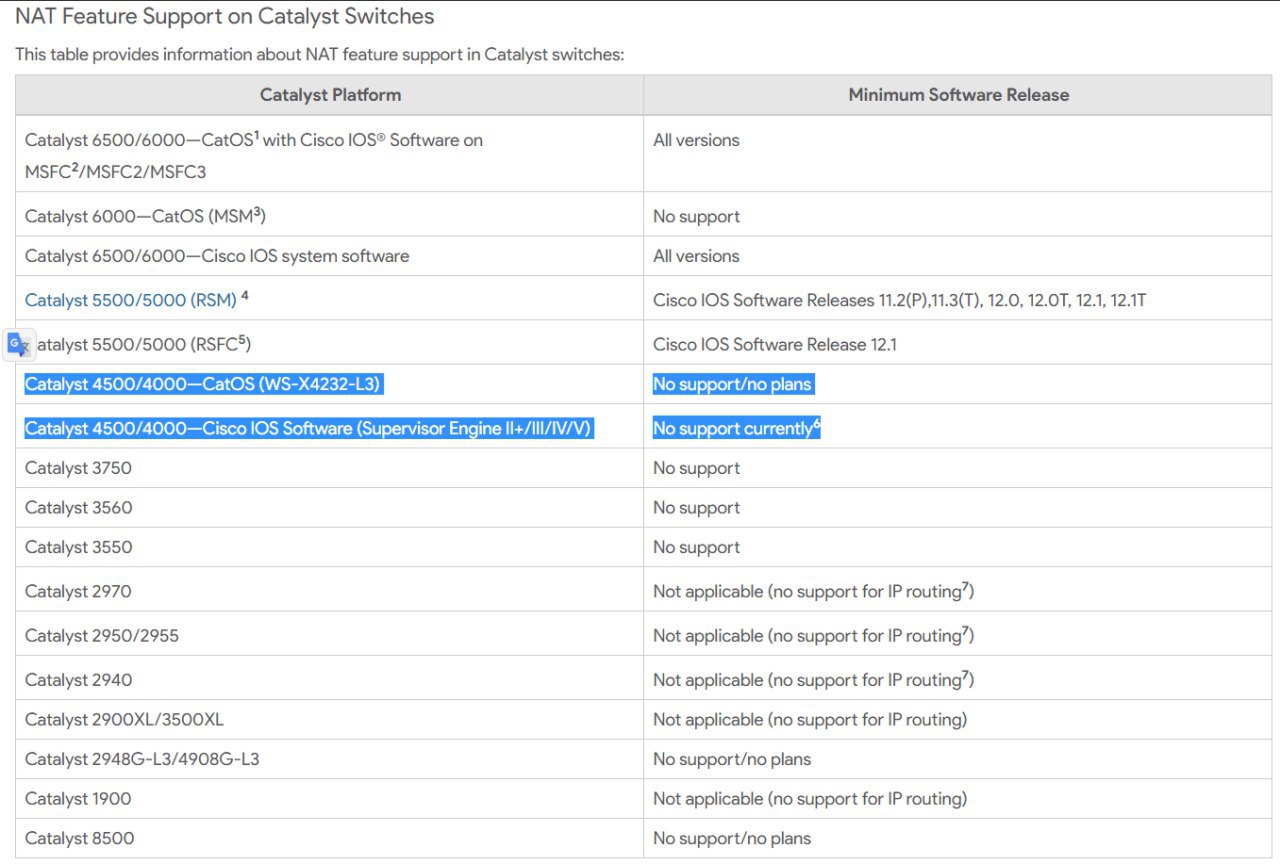This screenshot has height=864, width=1280.
Task: Click the "Catalyst 8500" cell
Action: click(330, 838)
